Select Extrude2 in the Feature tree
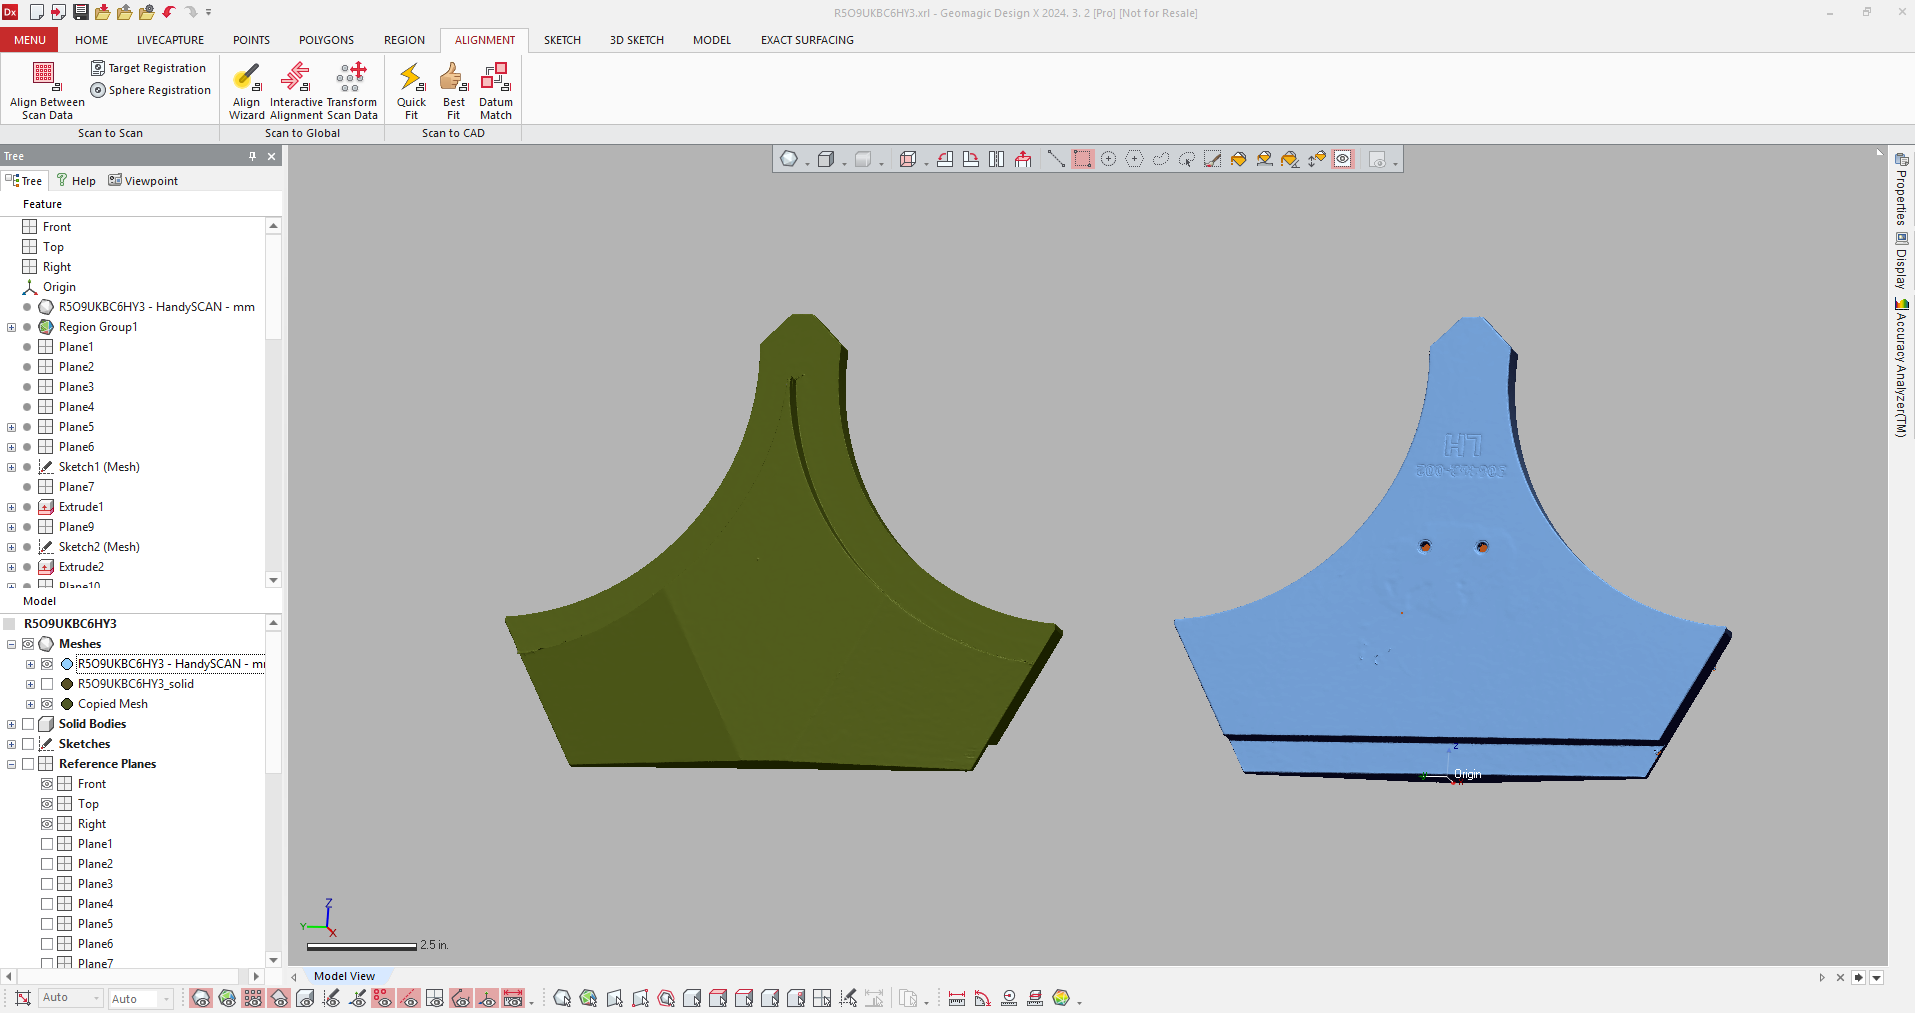The image size is (1915, 1013). pos(81,567)
